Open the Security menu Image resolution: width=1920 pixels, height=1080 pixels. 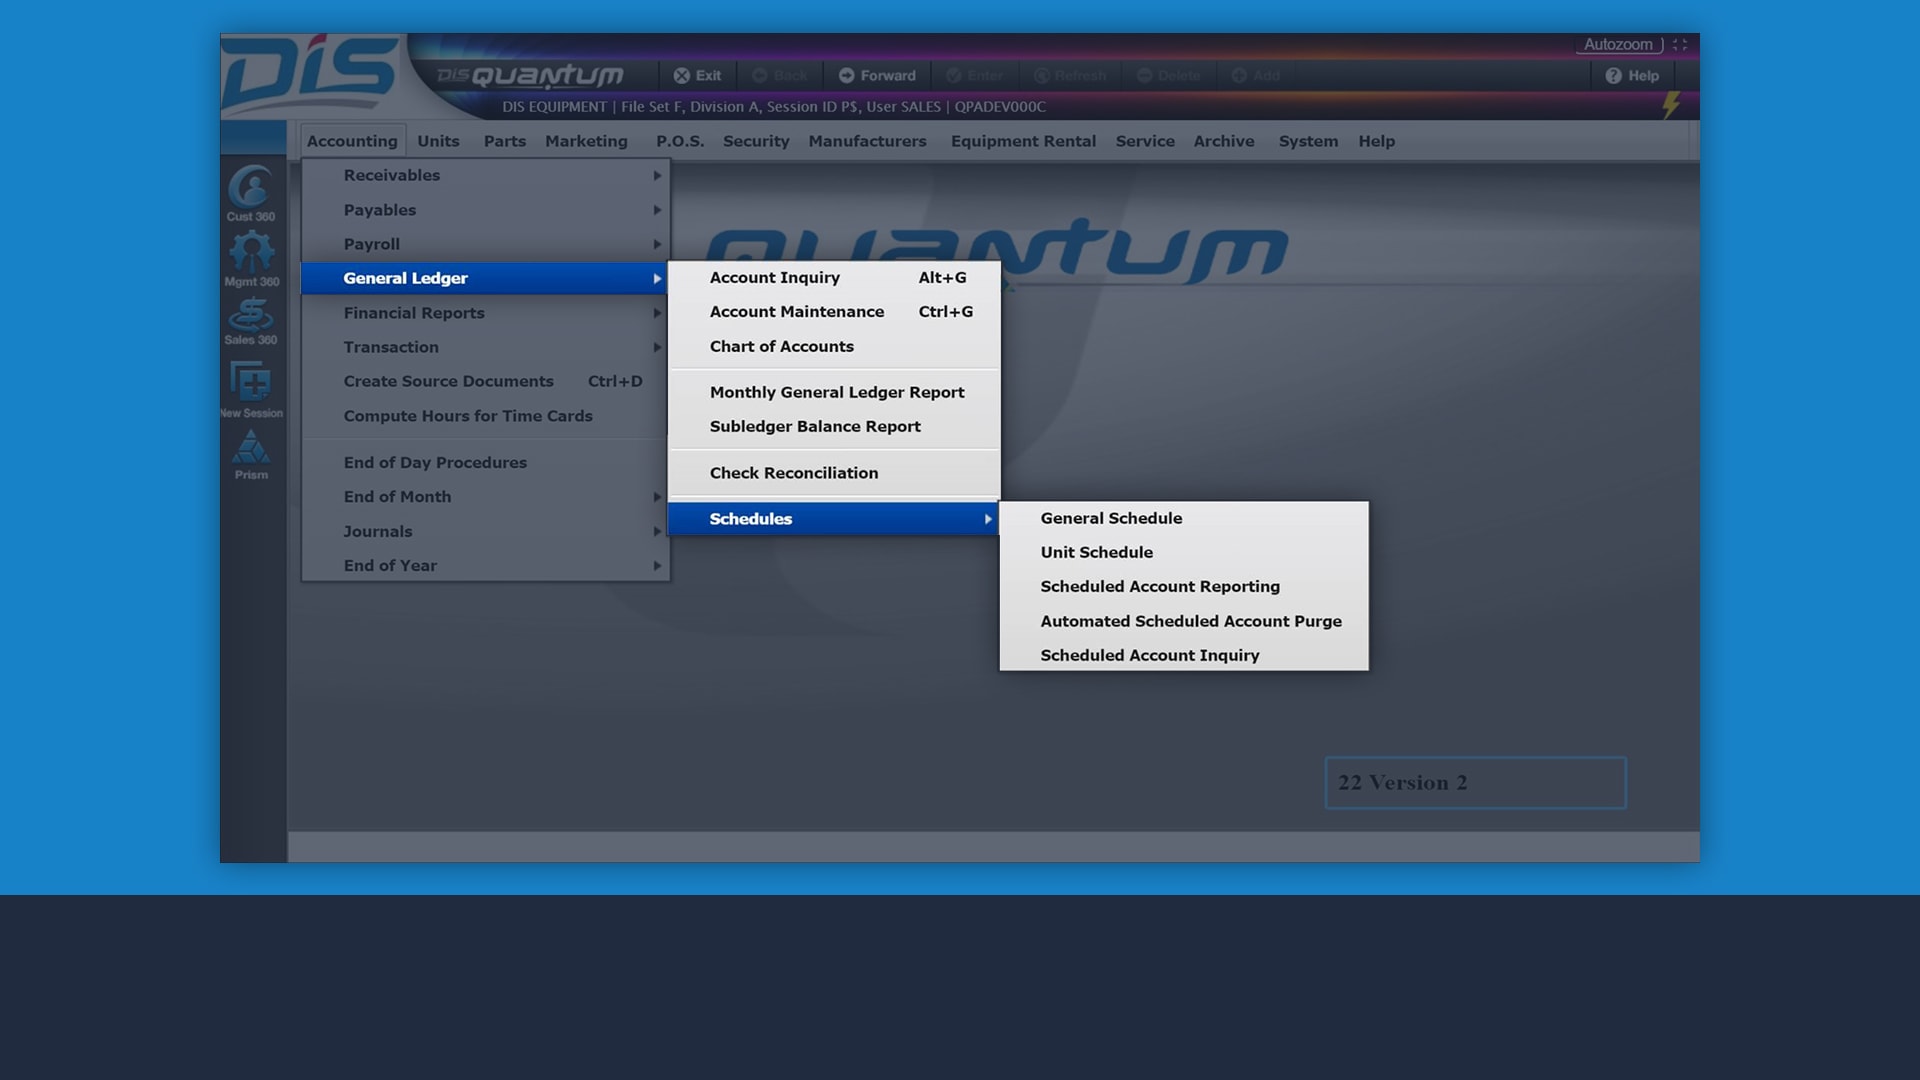tap(756, 141)
